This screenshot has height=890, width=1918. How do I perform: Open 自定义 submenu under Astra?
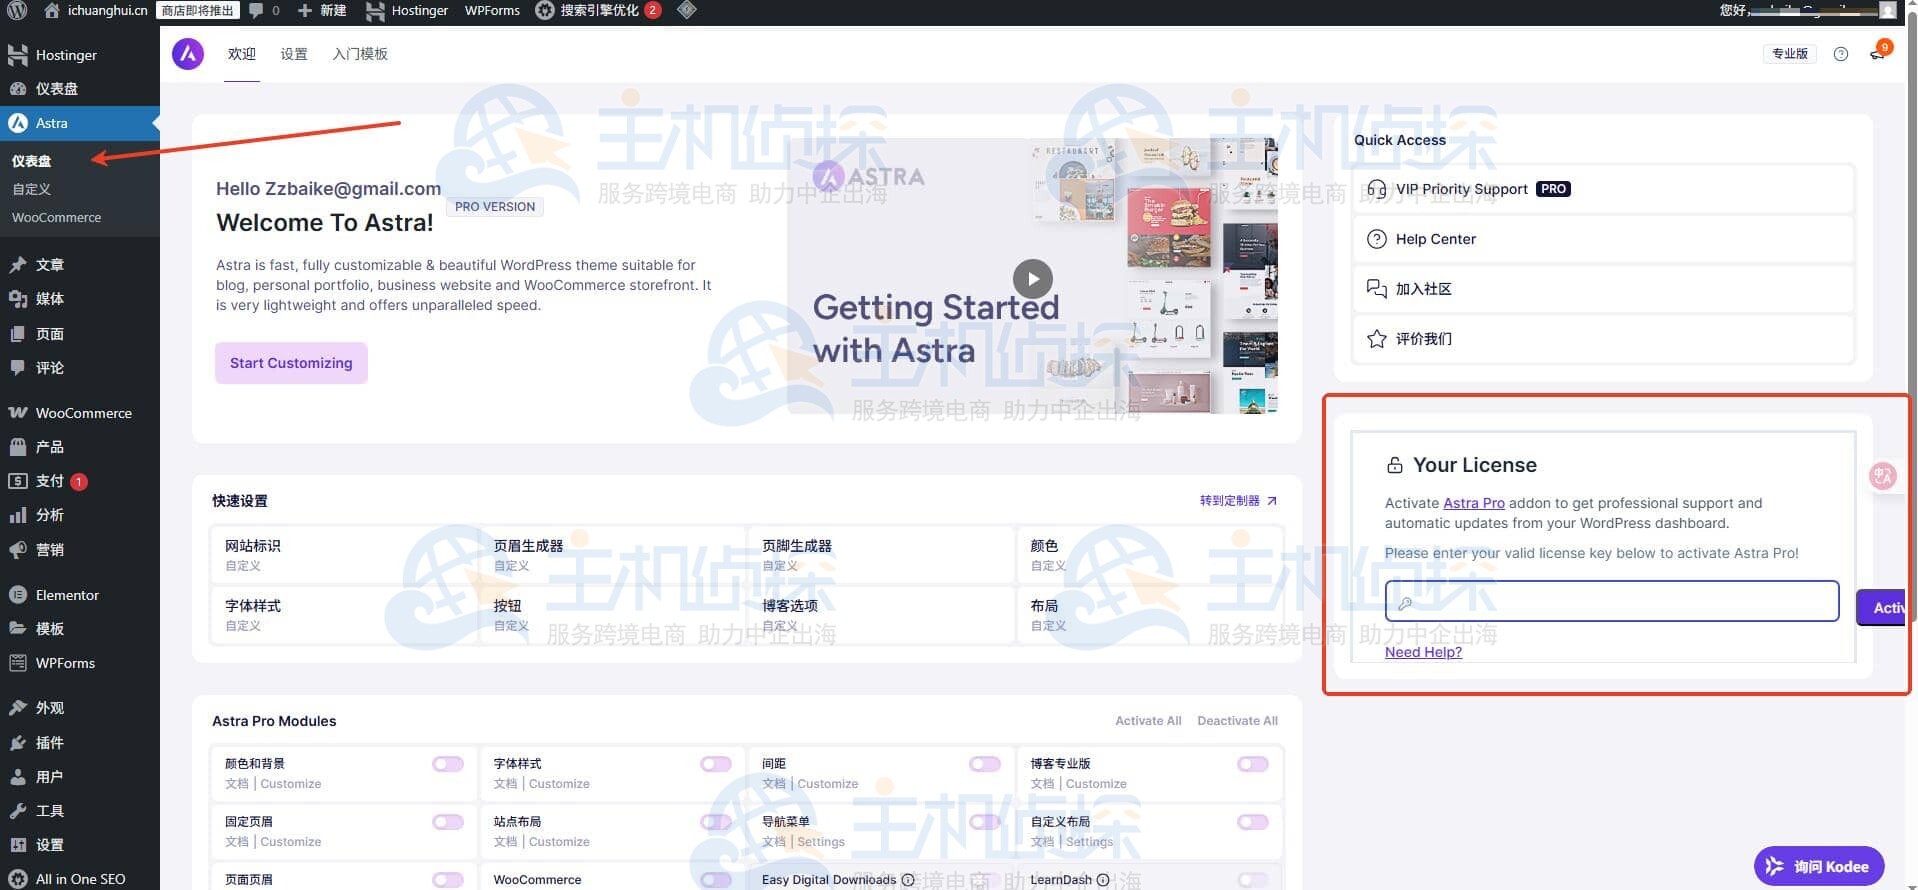pyautogui.click(x=31, y=189)
